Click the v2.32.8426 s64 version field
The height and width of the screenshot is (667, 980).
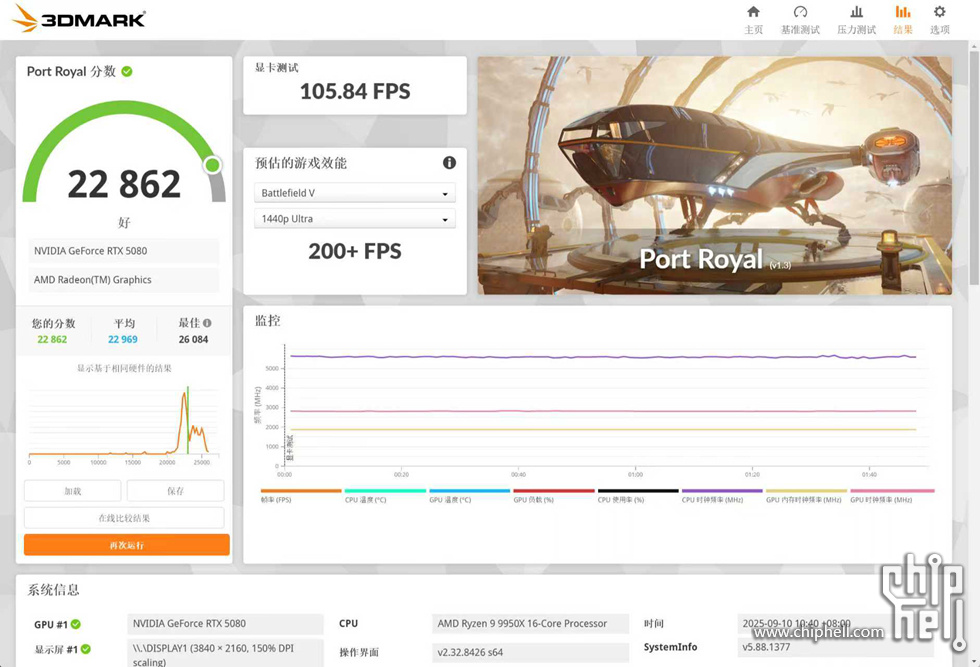tap(530, 652)
